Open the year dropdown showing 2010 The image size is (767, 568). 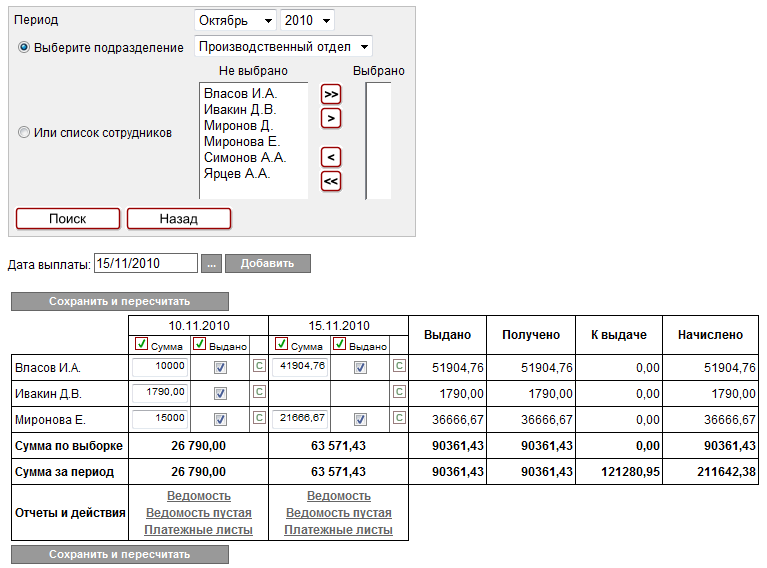307,21
